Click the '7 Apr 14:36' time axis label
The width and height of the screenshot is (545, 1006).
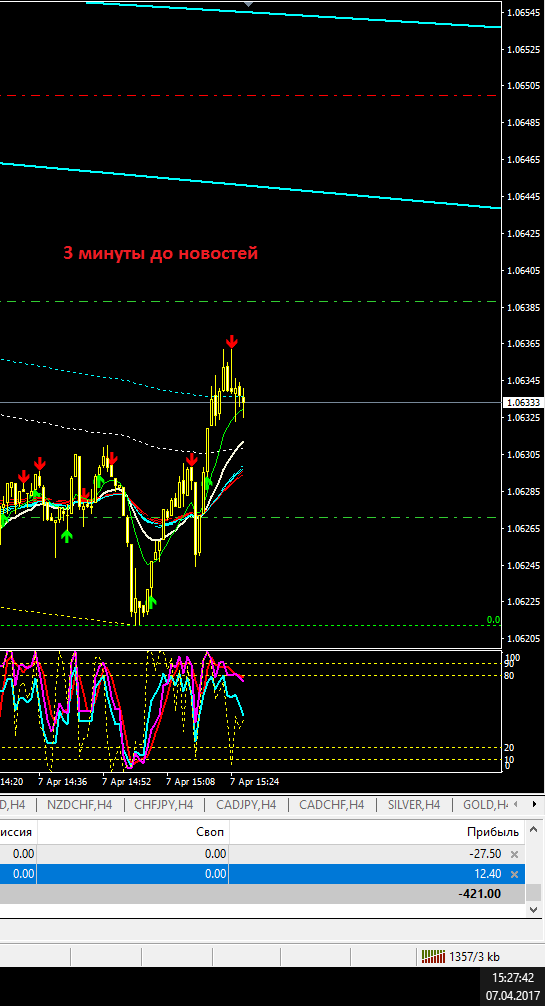point(63,782)
